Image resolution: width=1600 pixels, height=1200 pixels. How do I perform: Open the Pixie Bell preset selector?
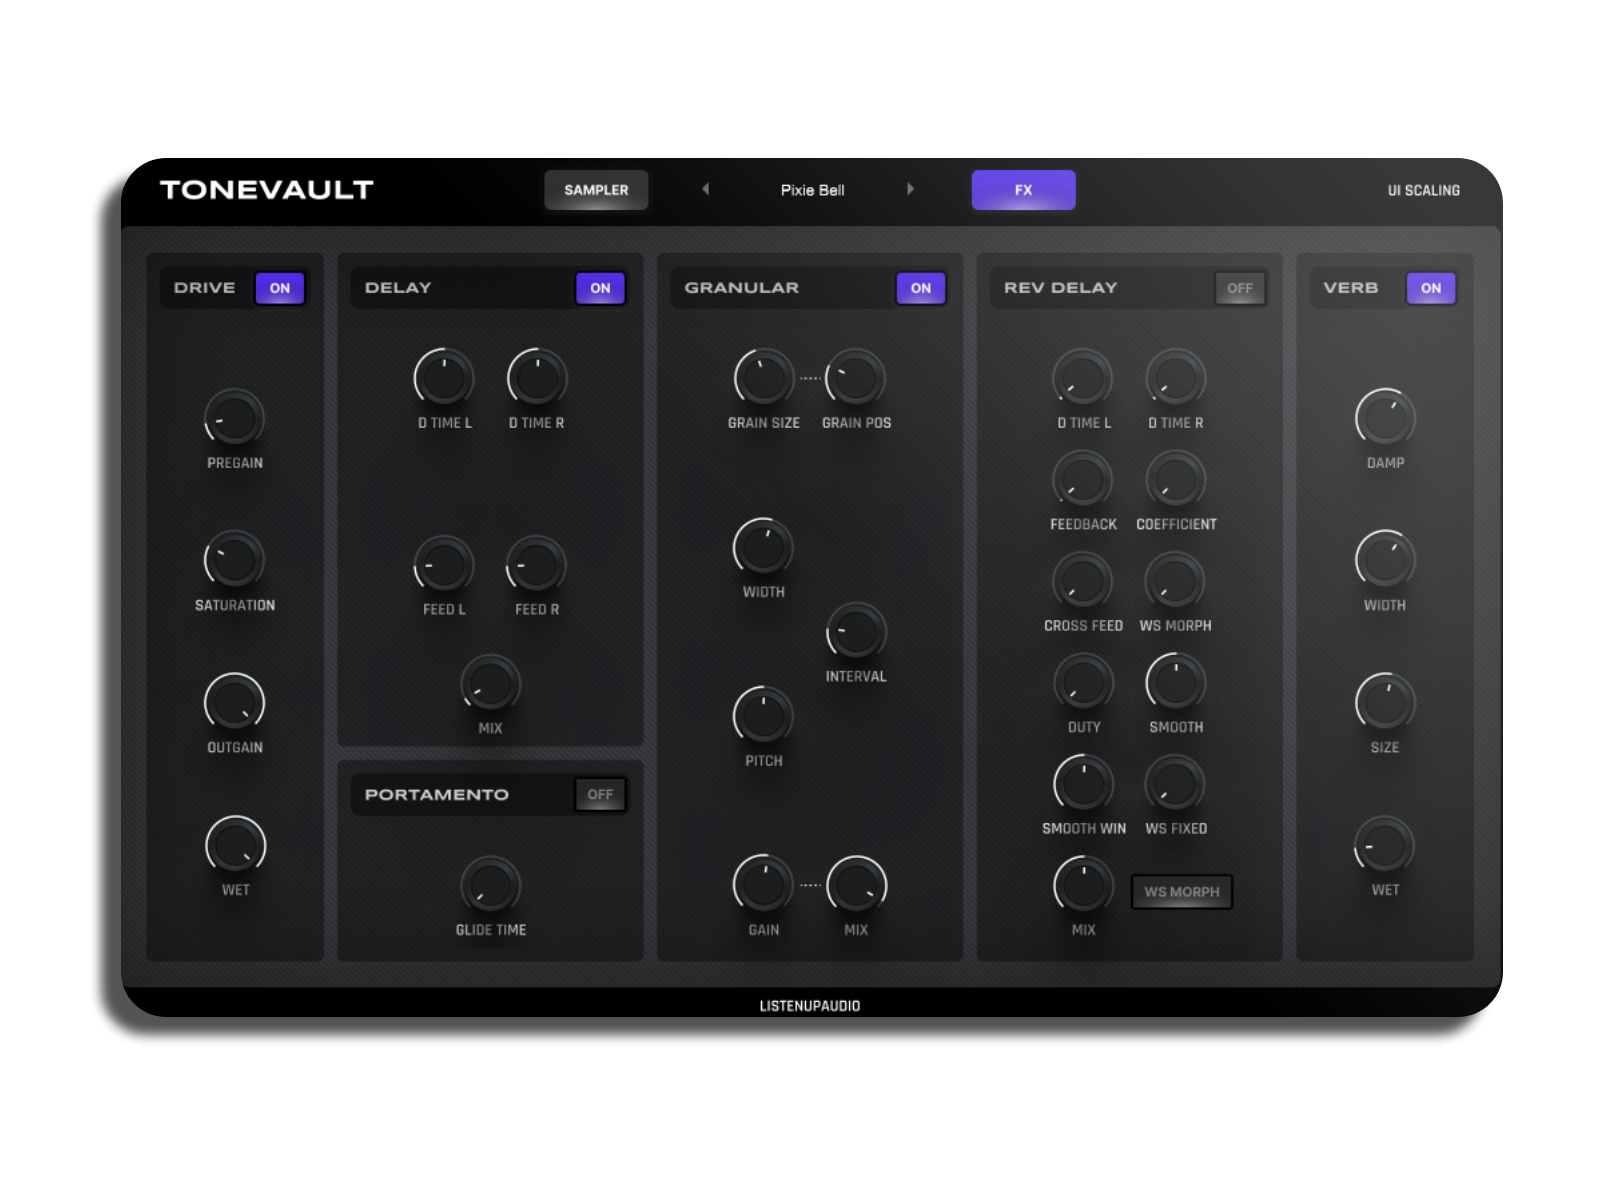click(812, 190)
